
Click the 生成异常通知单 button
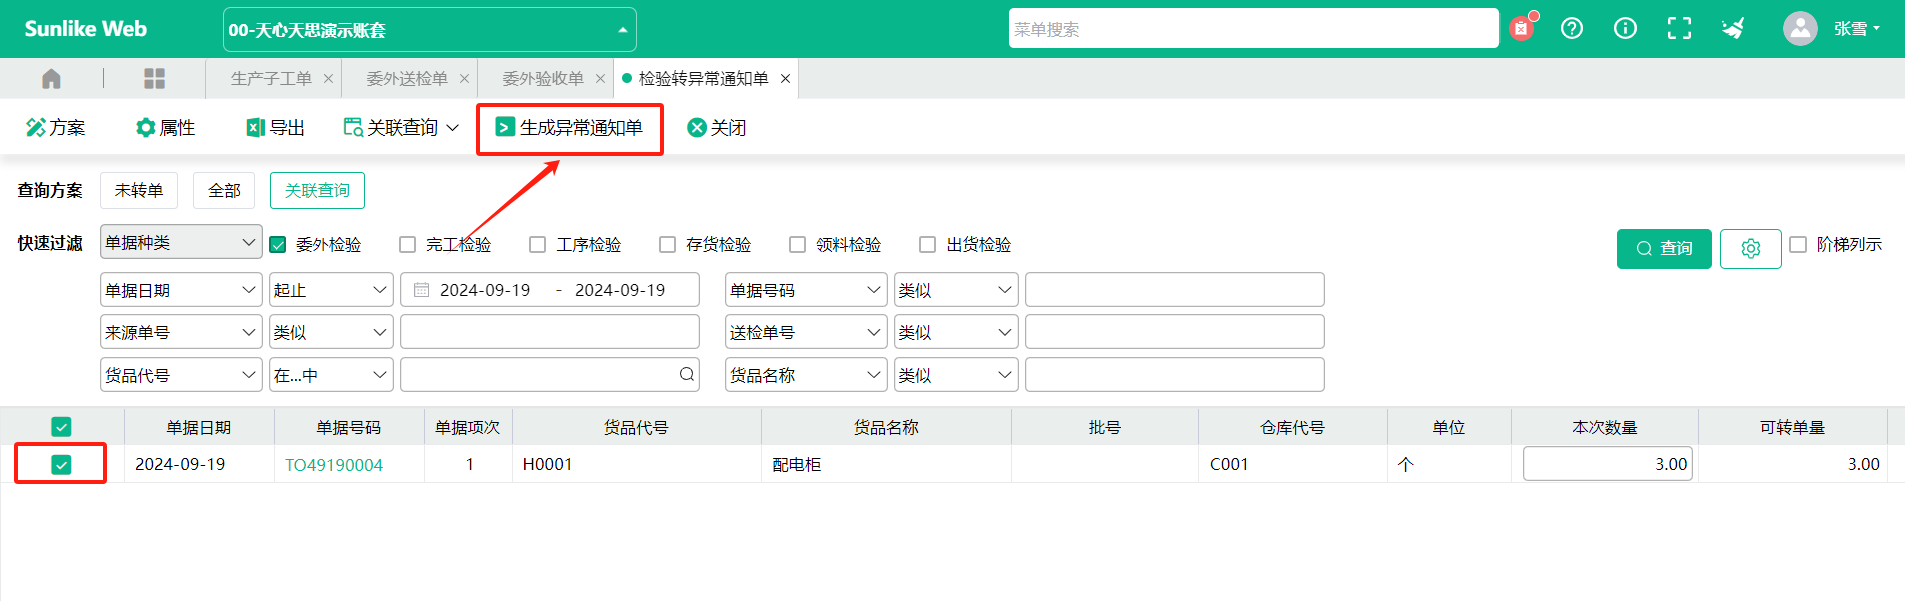(569, 127)
